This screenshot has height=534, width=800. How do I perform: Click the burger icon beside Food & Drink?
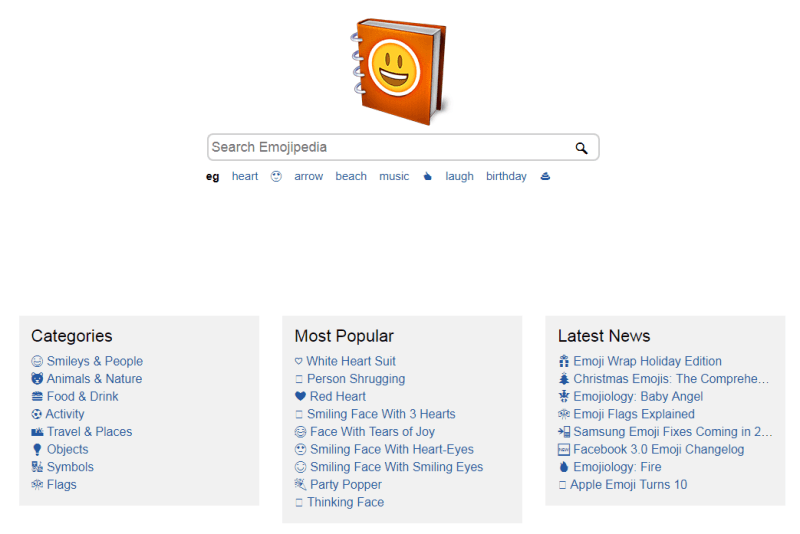pyautogui.click(x=37, y=397)
